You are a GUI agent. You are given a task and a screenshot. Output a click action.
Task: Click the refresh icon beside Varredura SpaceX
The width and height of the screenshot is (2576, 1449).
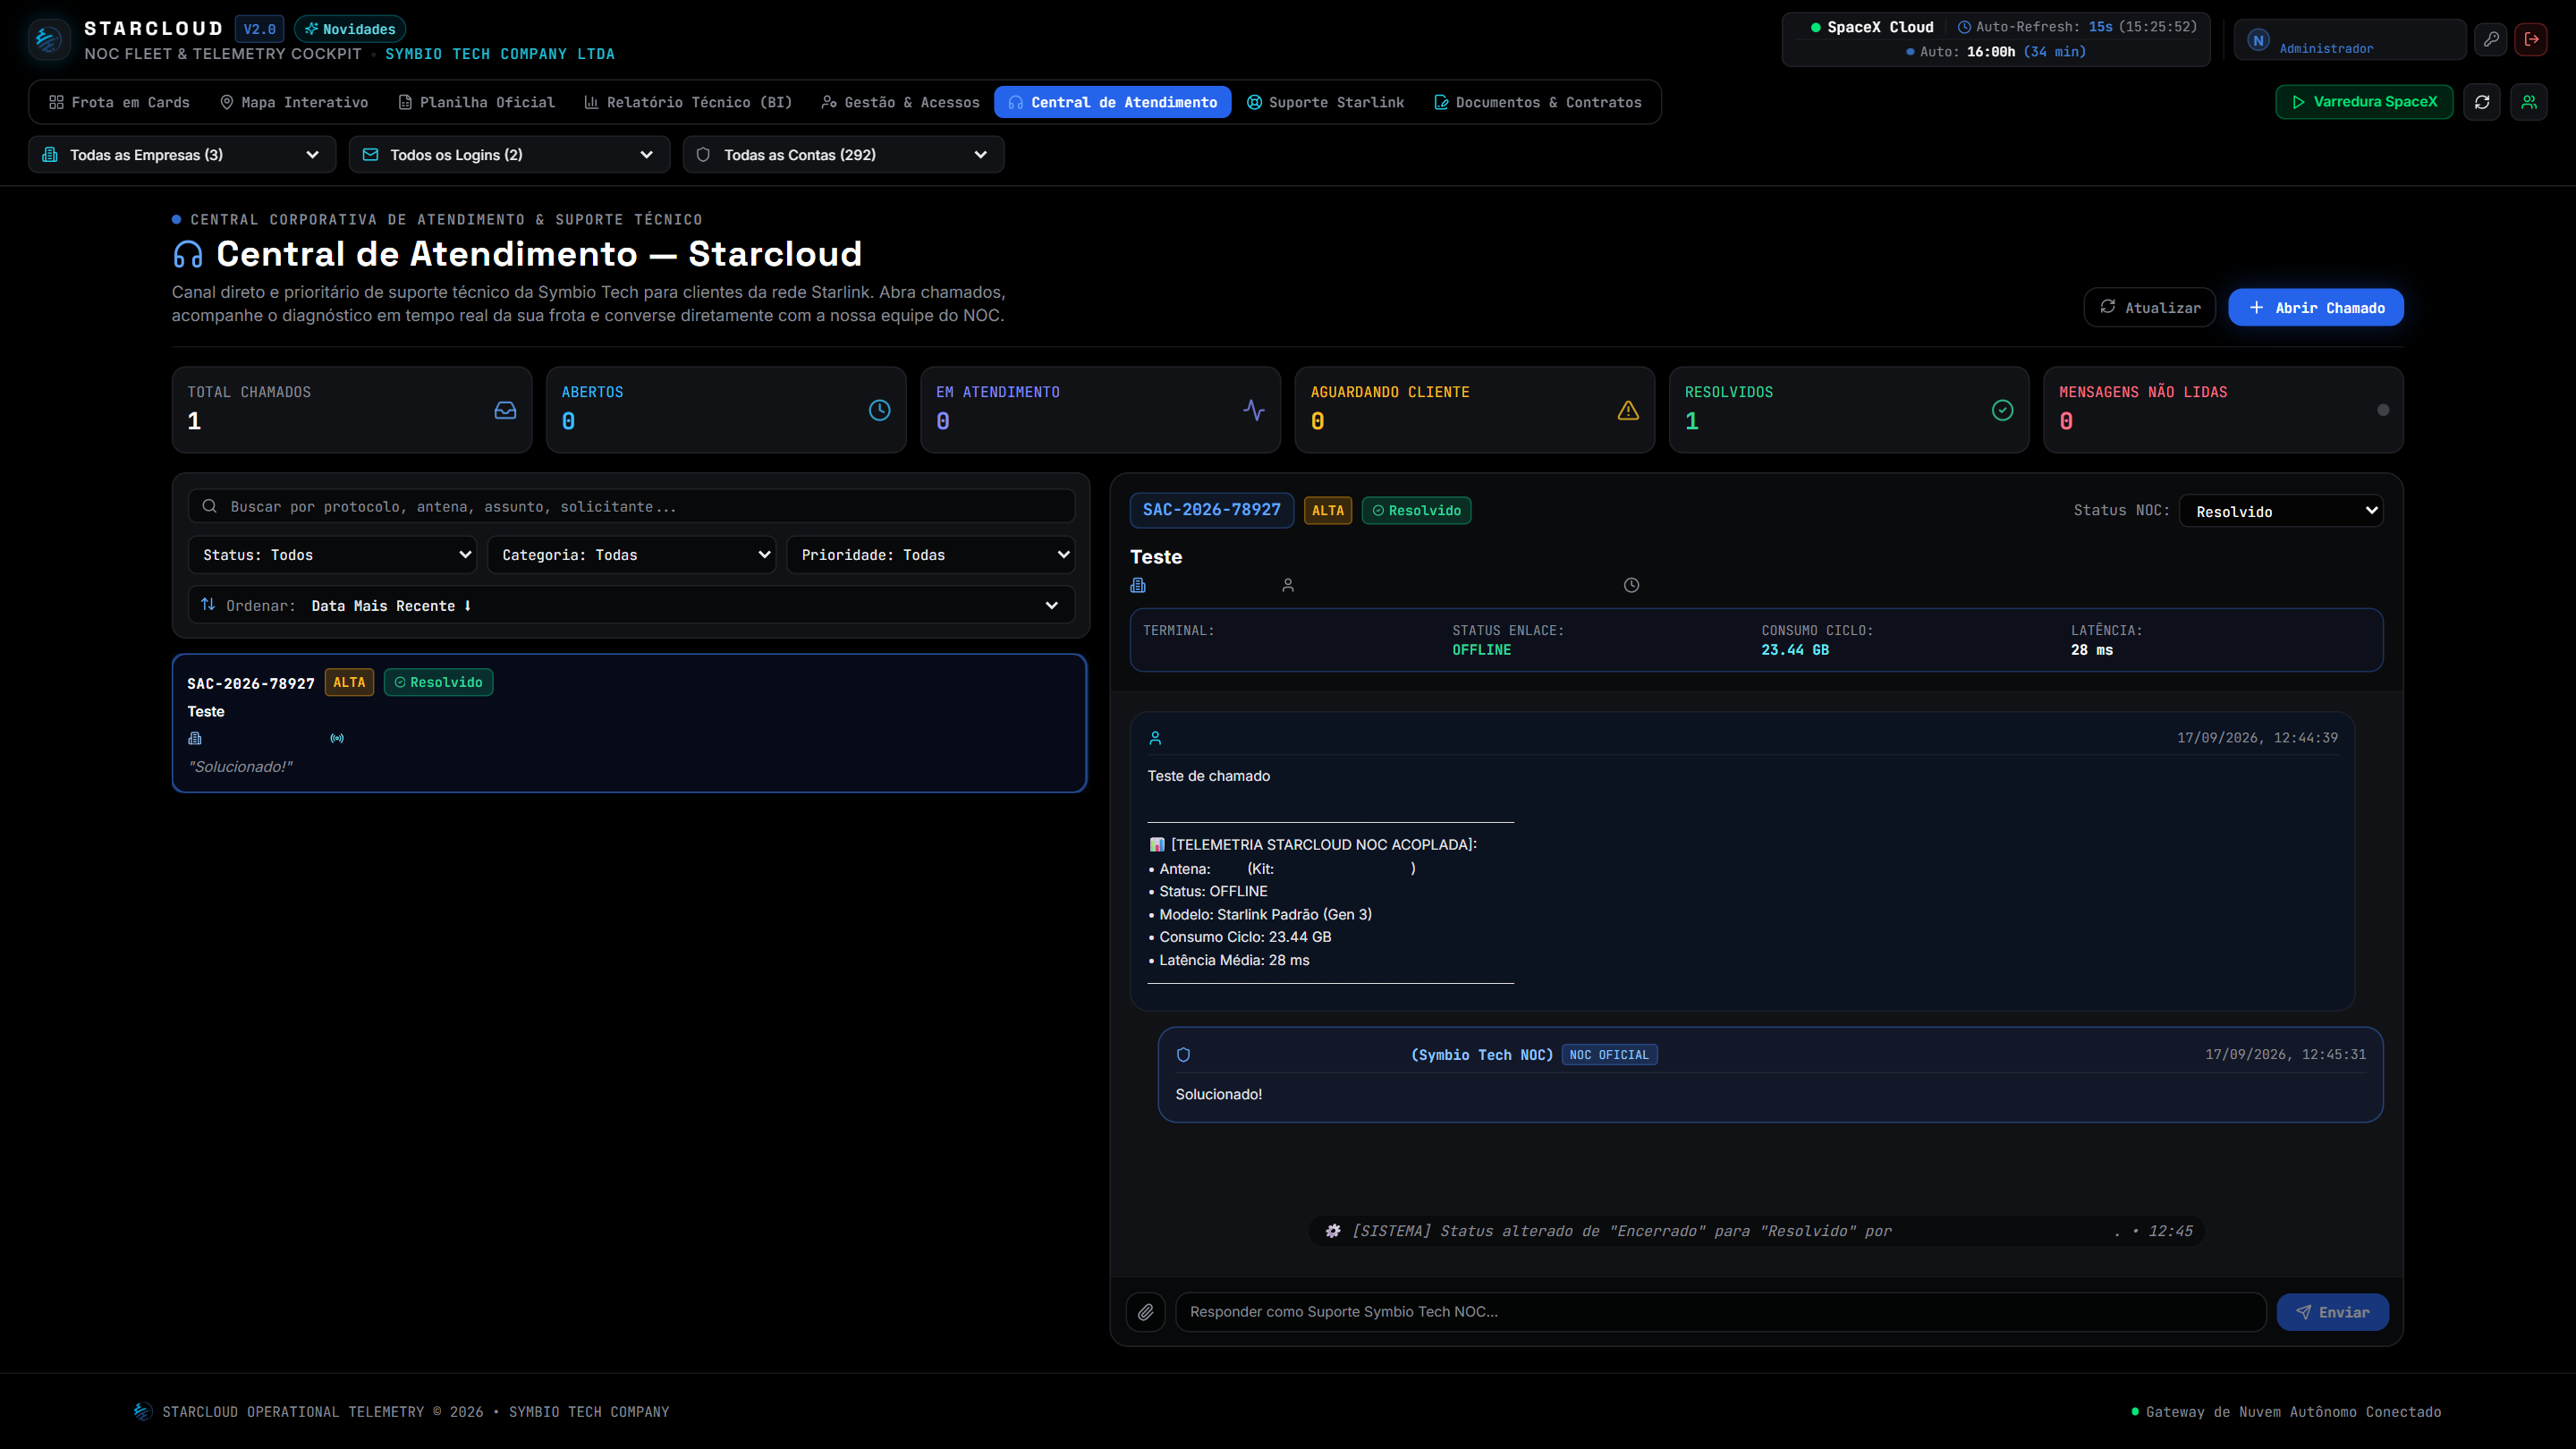(x=2482, y=102)
